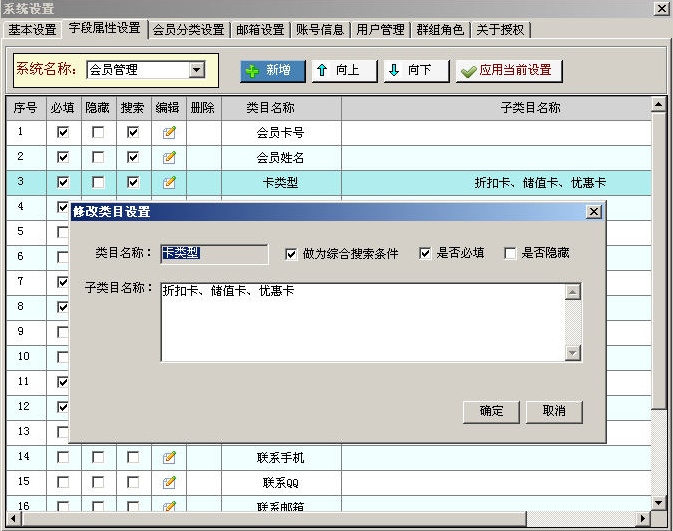Uncheck 必填 for row 1 会员卡号
This screenshot has width=673, height=531.
pyautogui.click(x=63, y=132)
